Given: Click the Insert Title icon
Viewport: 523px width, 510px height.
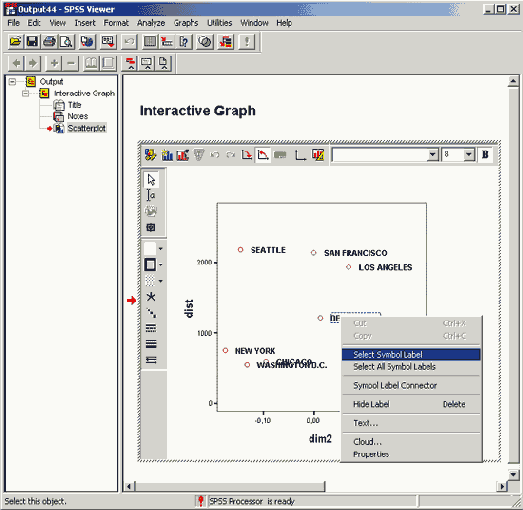Looking at the screenshot, I should [147, 63].
